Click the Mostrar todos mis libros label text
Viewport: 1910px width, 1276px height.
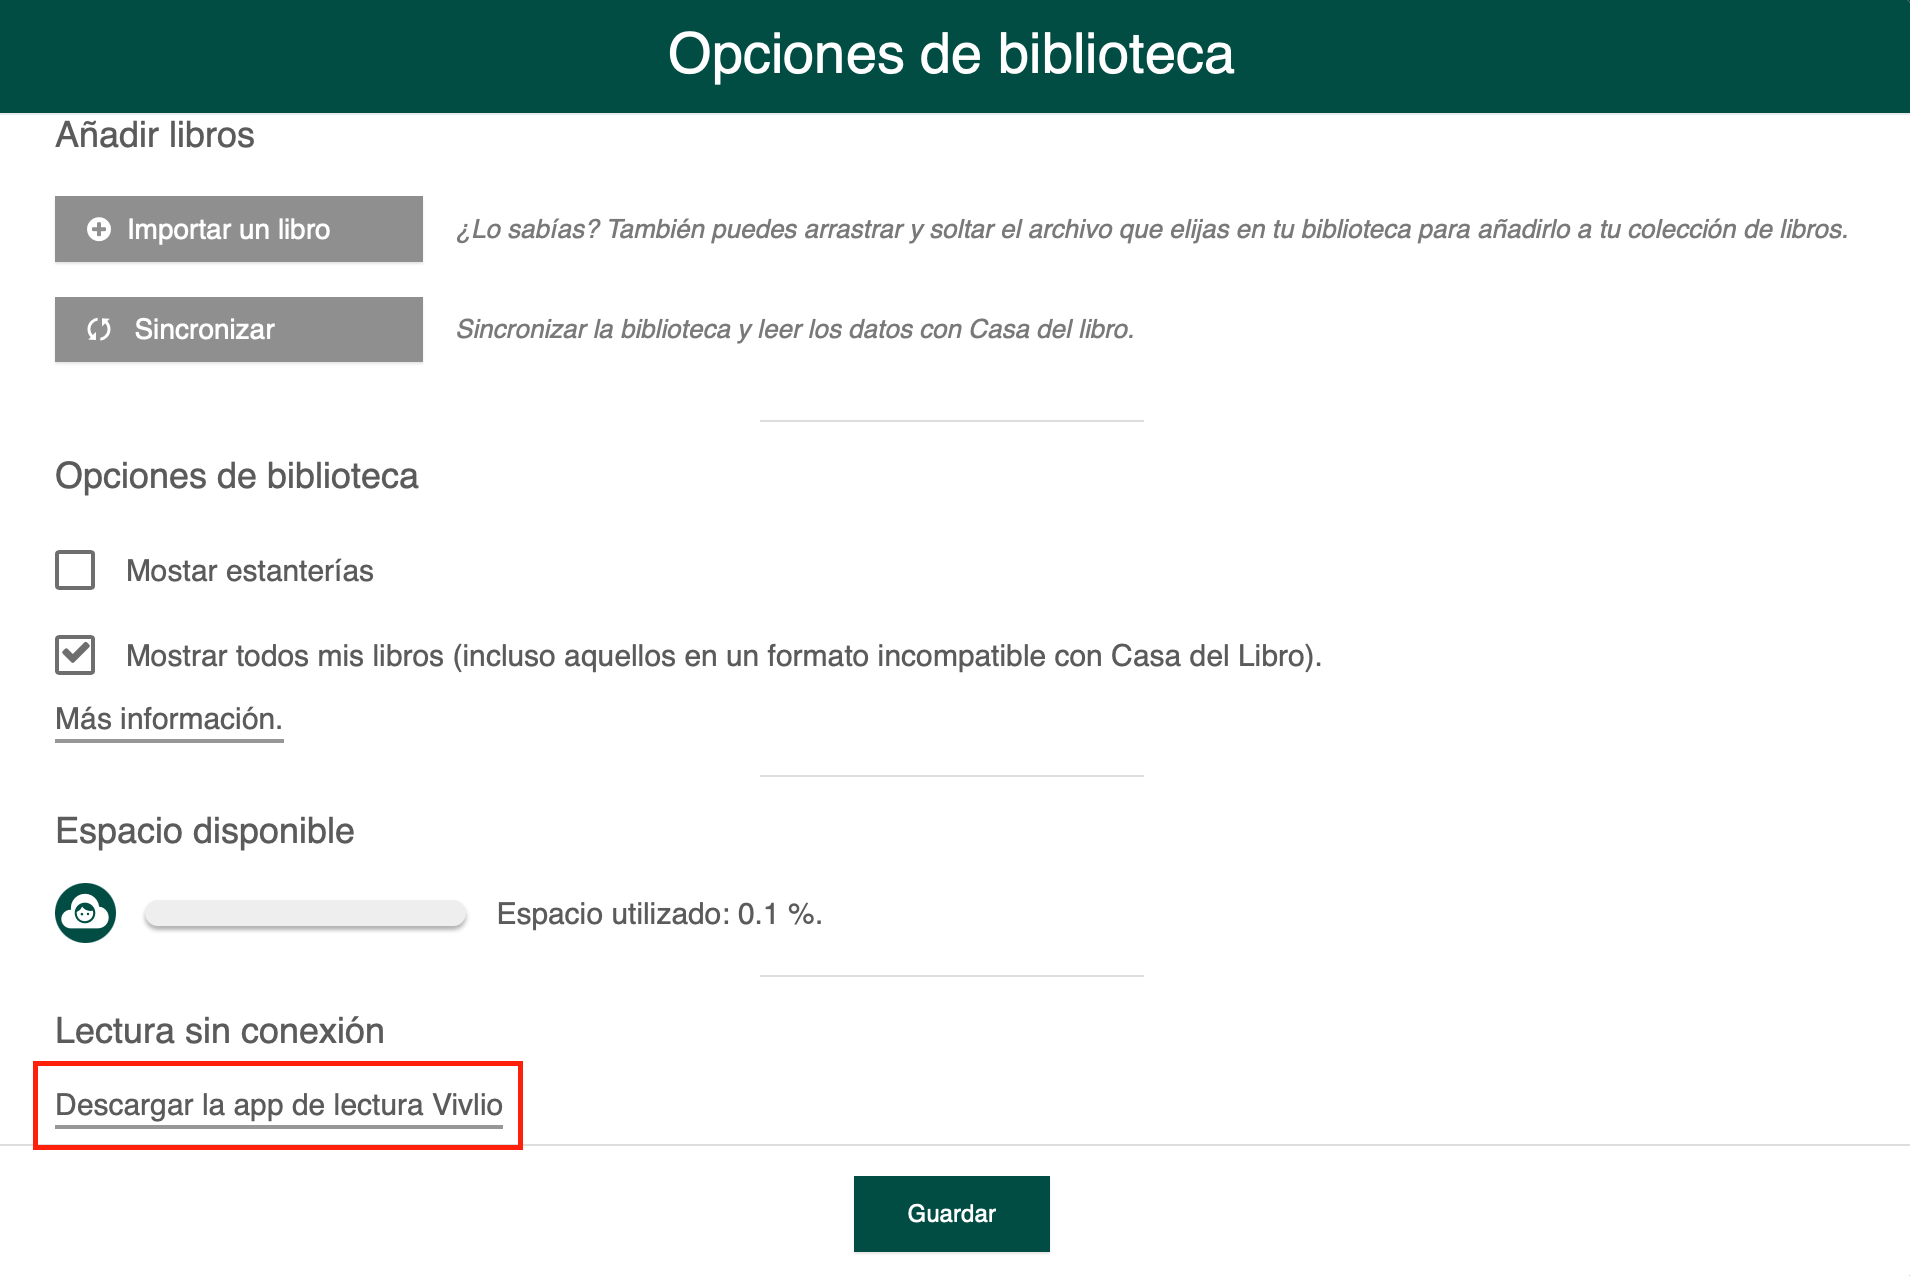coord(724,656)
